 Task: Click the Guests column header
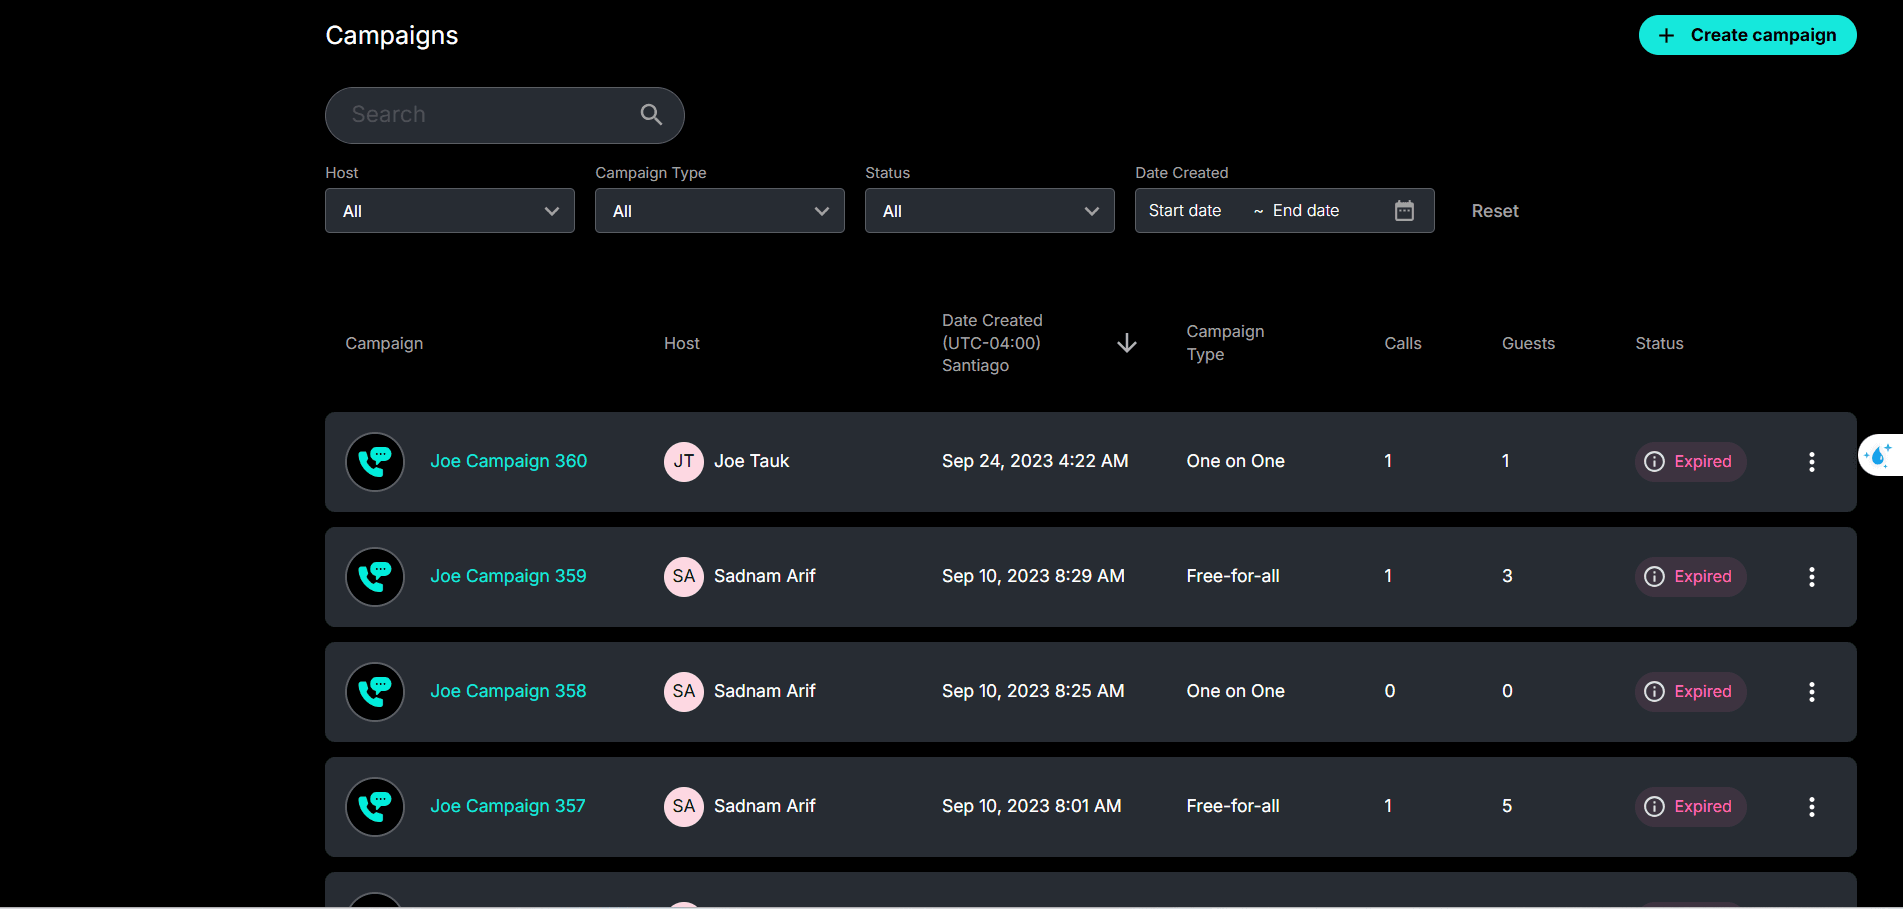(1528, 343)
